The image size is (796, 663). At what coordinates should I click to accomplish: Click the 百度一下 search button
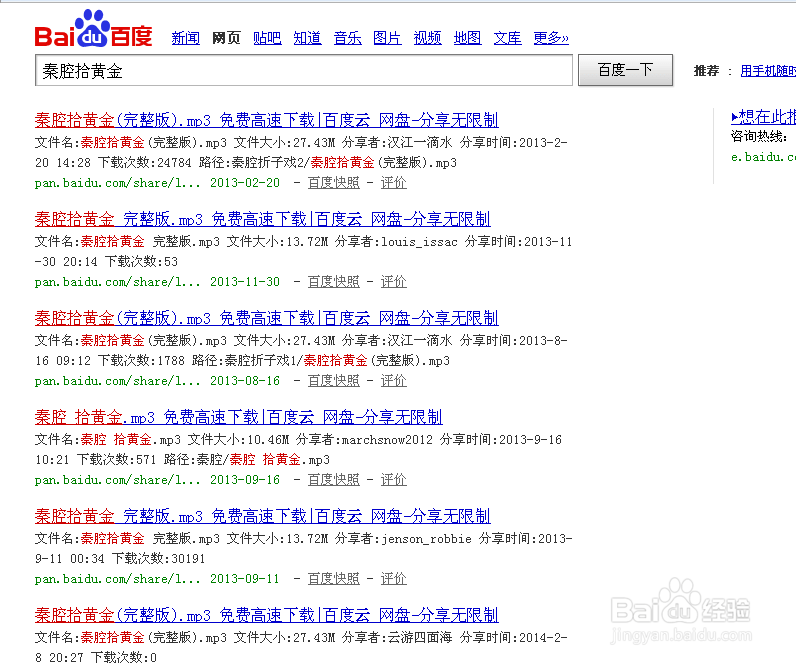(625, 70)
